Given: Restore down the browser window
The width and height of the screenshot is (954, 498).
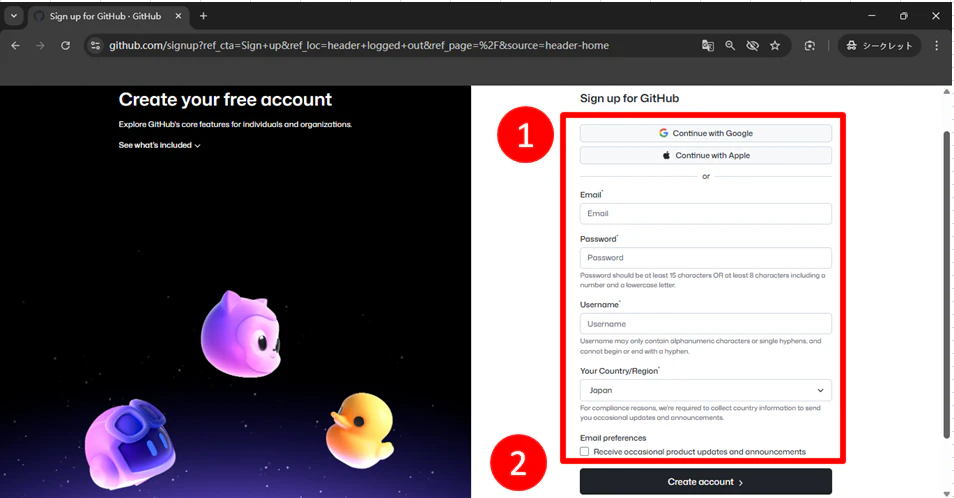Looking at the screenshot, I should click(904, 16).
